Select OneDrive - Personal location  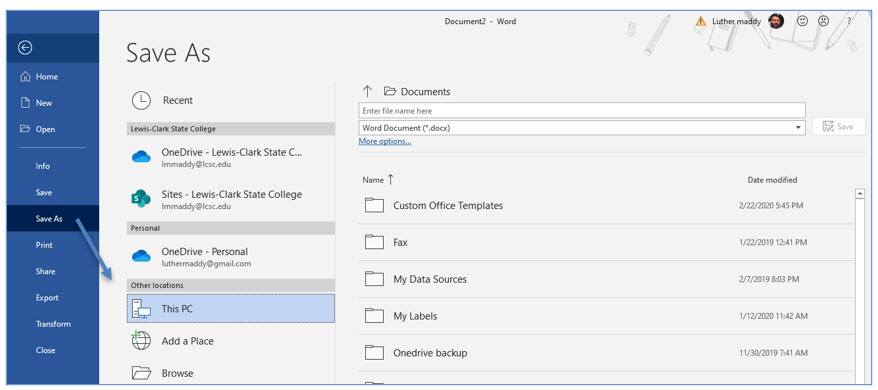click(x=231, y=257)
